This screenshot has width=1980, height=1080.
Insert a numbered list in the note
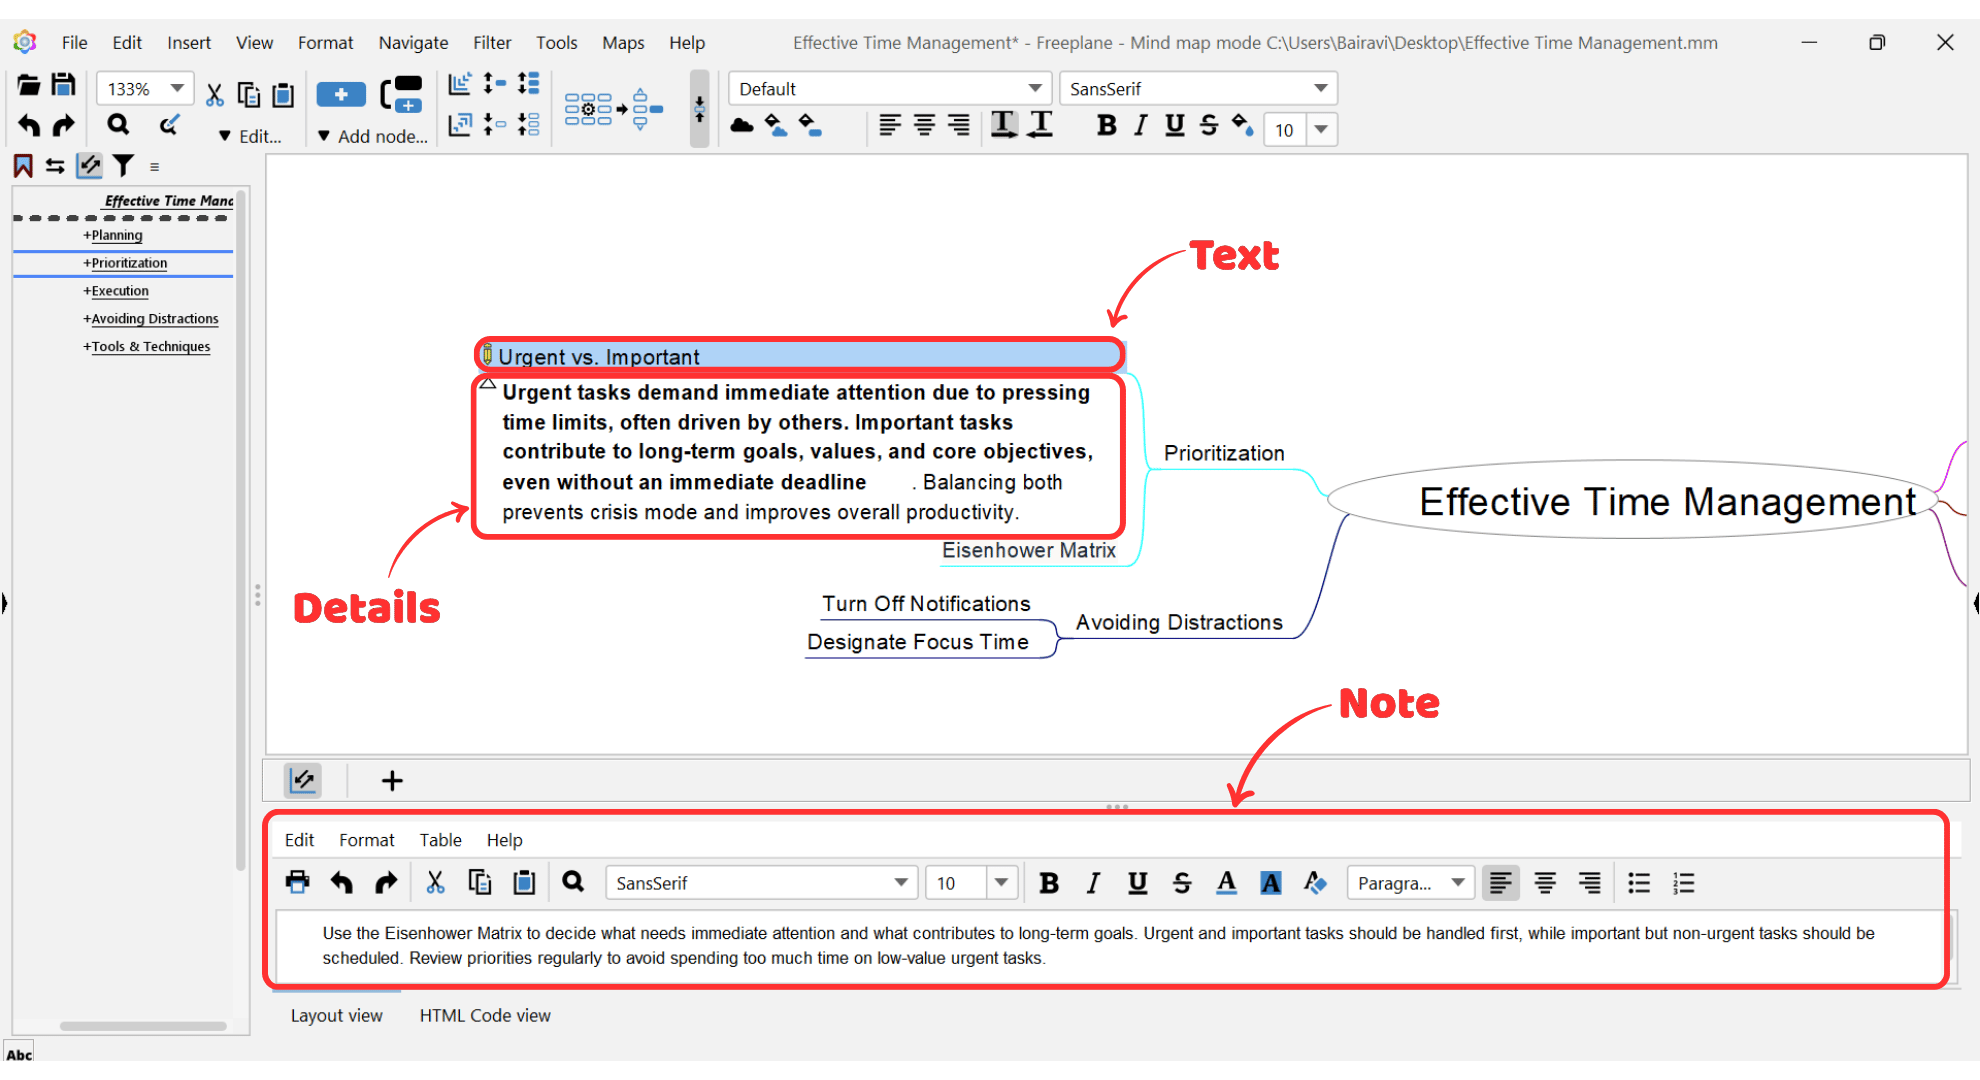pos(1683,883)
